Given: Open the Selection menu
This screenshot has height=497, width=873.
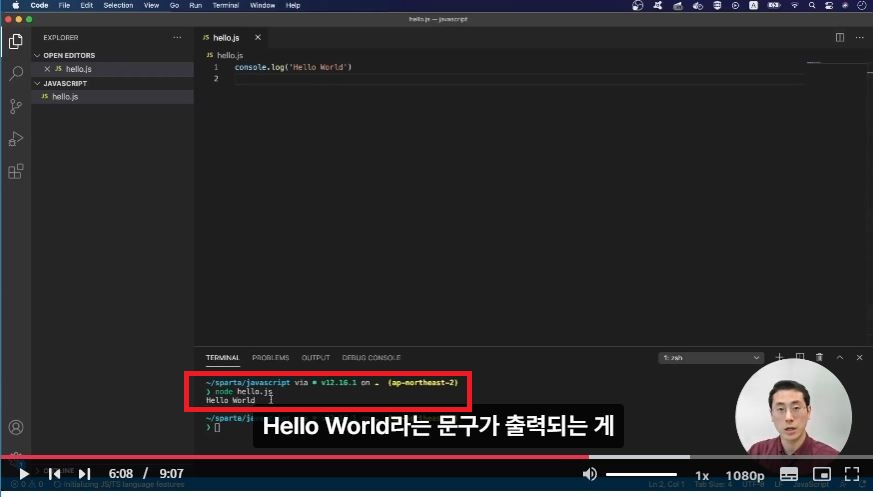Looking at the screenshot, I should pos(118,6).
